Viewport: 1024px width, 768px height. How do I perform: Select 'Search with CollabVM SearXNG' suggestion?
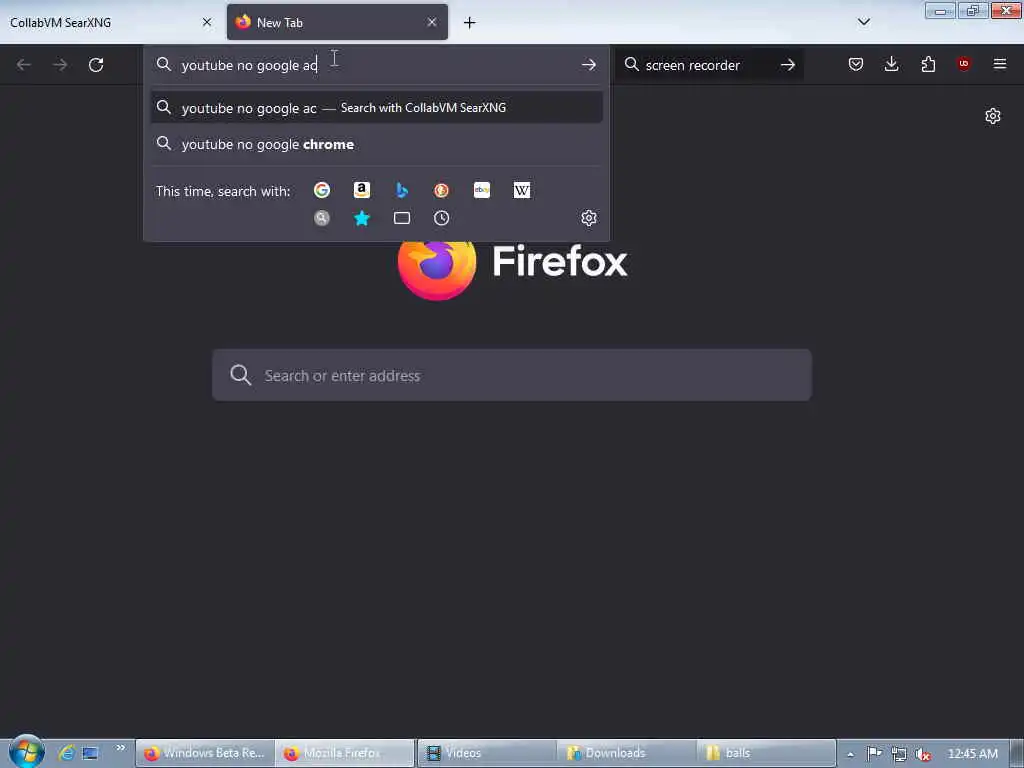coord(376,108)
